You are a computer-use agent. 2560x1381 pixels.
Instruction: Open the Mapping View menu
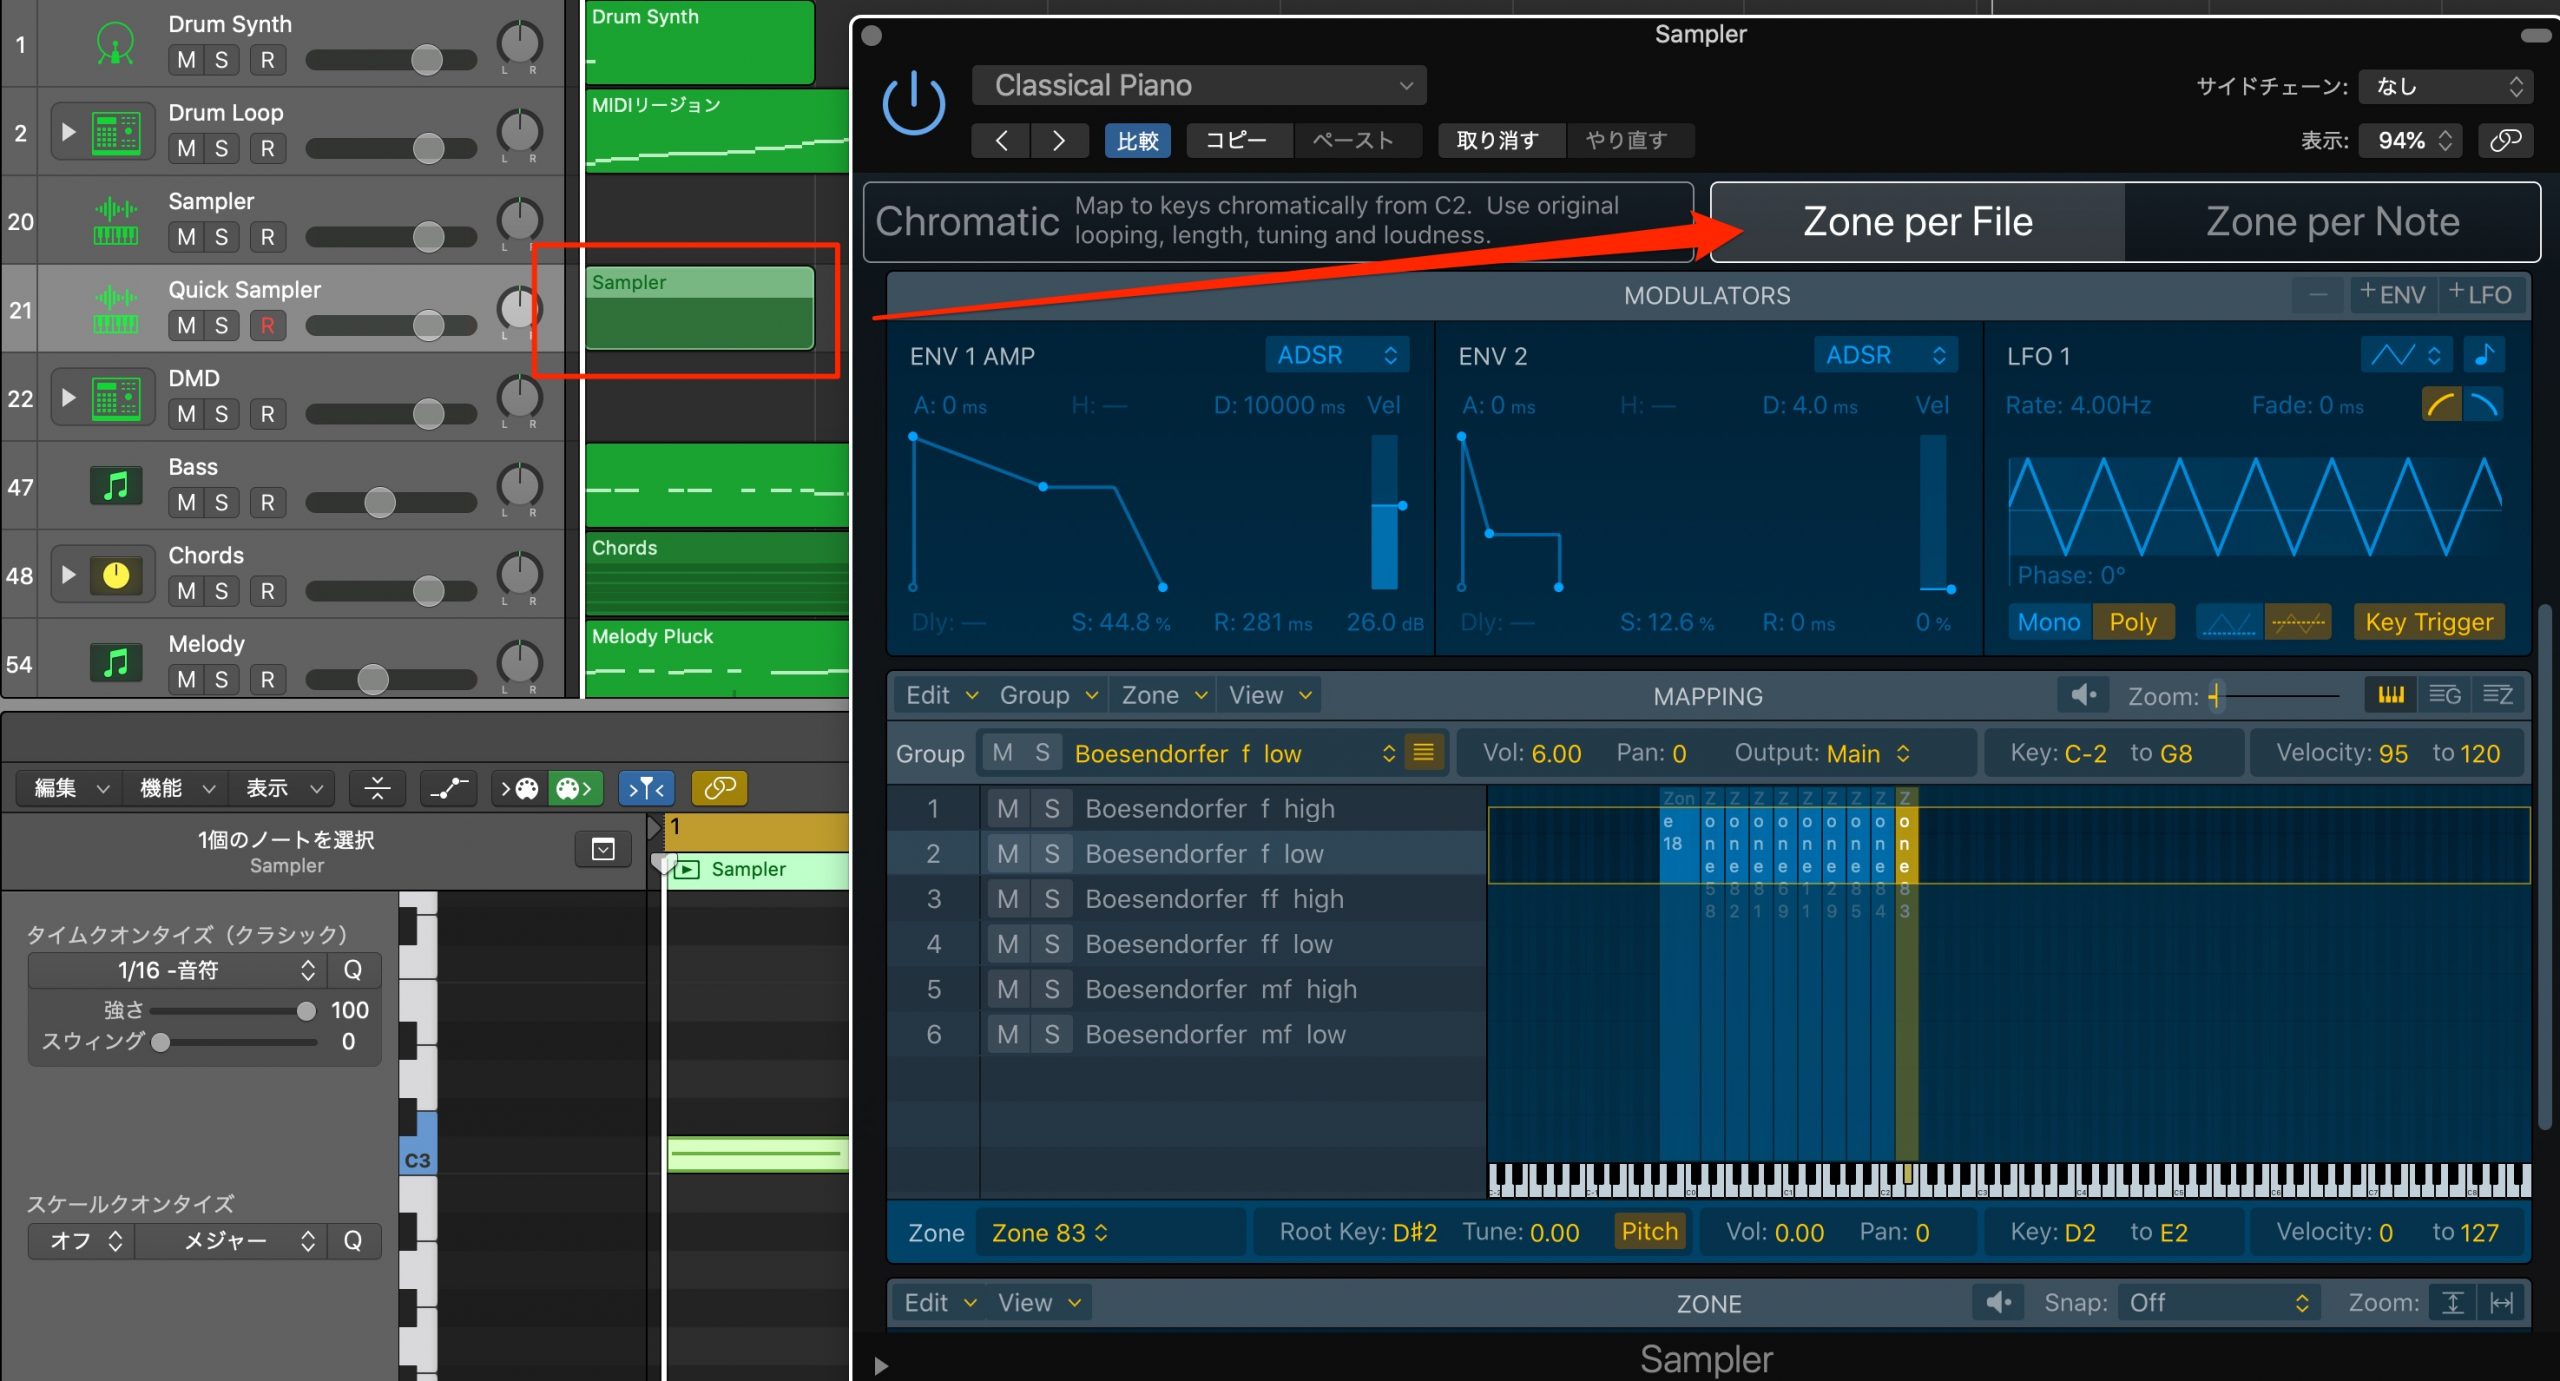tap(1269, 695)
